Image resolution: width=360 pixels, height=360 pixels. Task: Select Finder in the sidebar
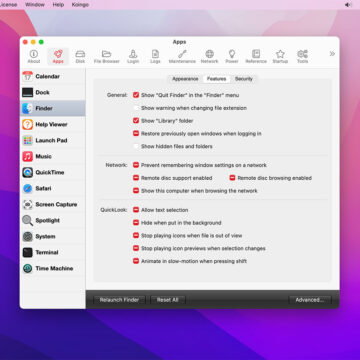(53, 108)
